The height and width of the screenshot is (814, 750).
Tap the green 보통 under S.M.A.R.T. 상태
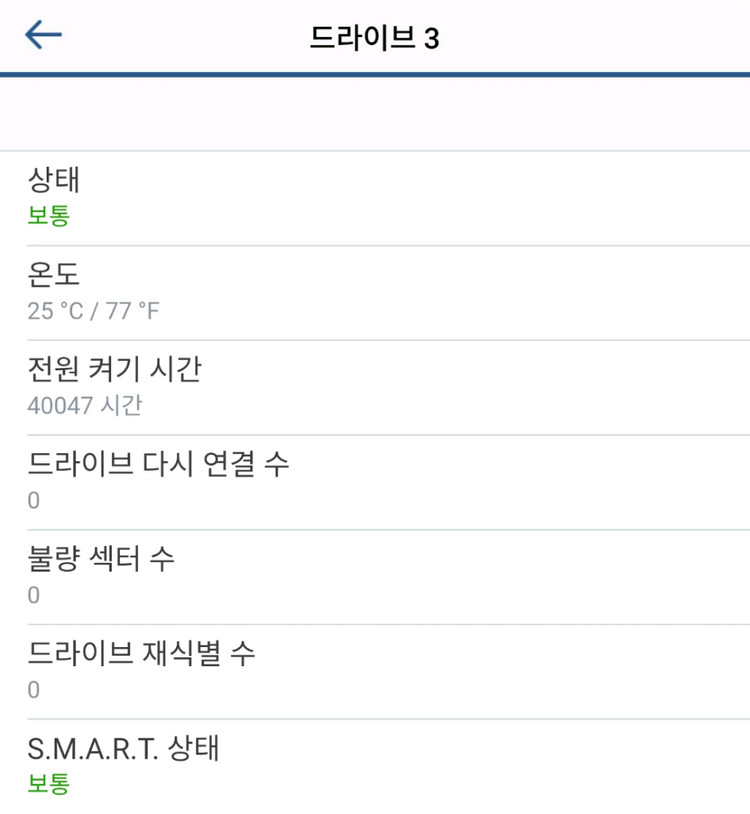coord(49,783)
